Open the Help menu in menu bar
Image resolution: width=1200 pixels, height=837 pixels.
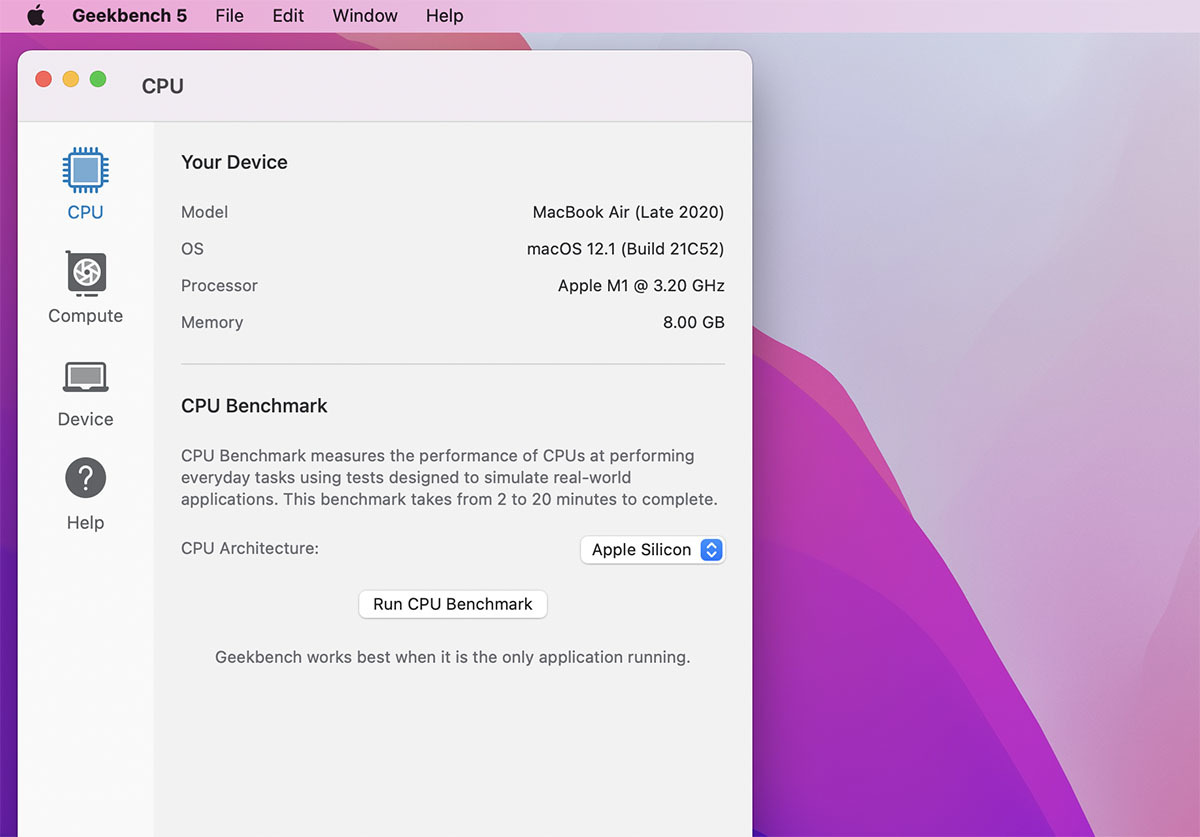pos(444,16)
